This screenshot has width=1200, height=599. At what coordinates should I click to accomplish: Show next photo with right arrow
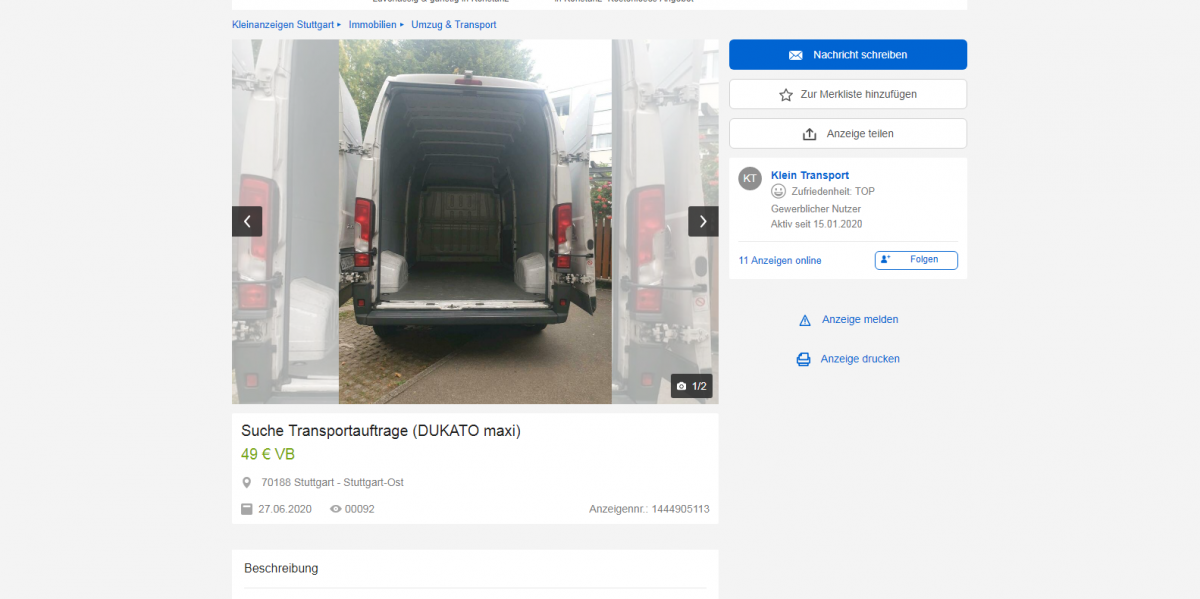(x=703, y=222)
